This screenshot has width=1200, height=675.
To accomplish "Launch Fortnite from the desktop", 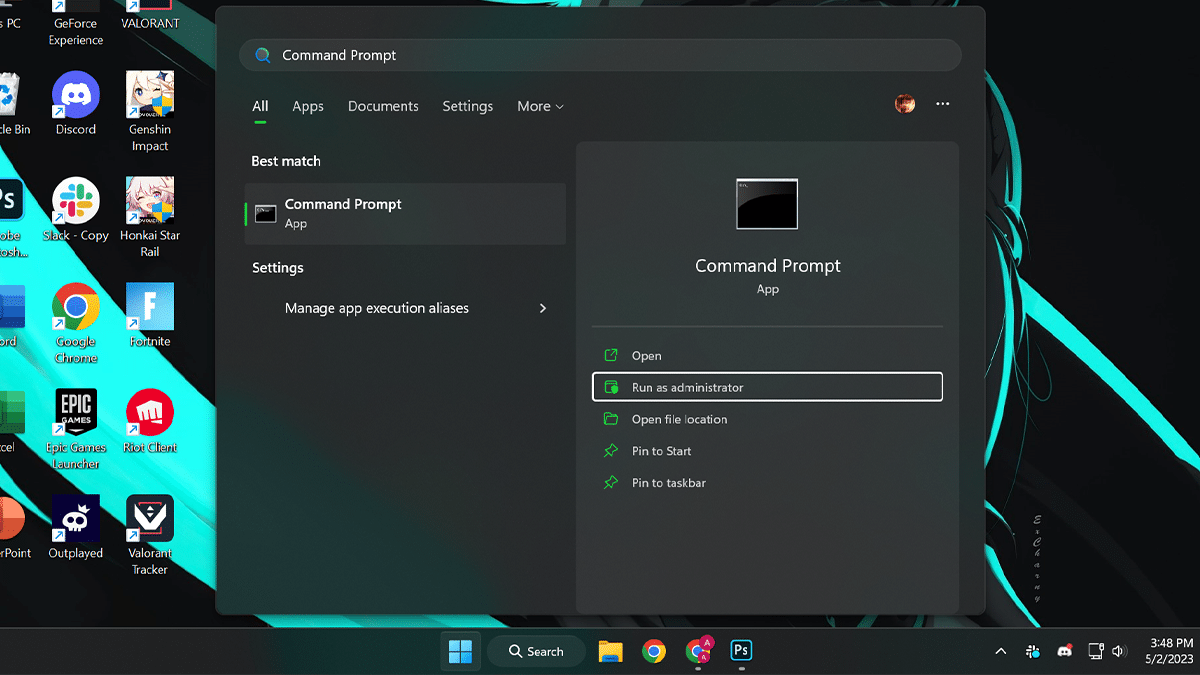I will pyautogui.click(x=150, y=308).
